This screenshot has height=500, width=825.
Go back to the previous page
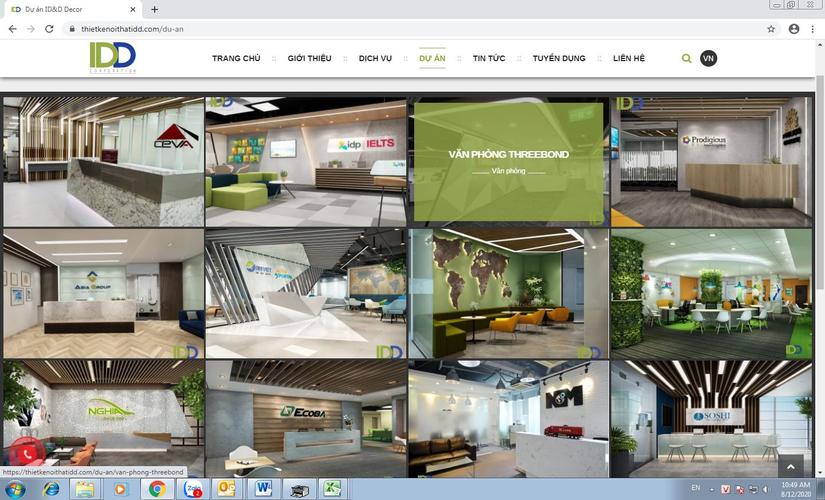point(12,29)
